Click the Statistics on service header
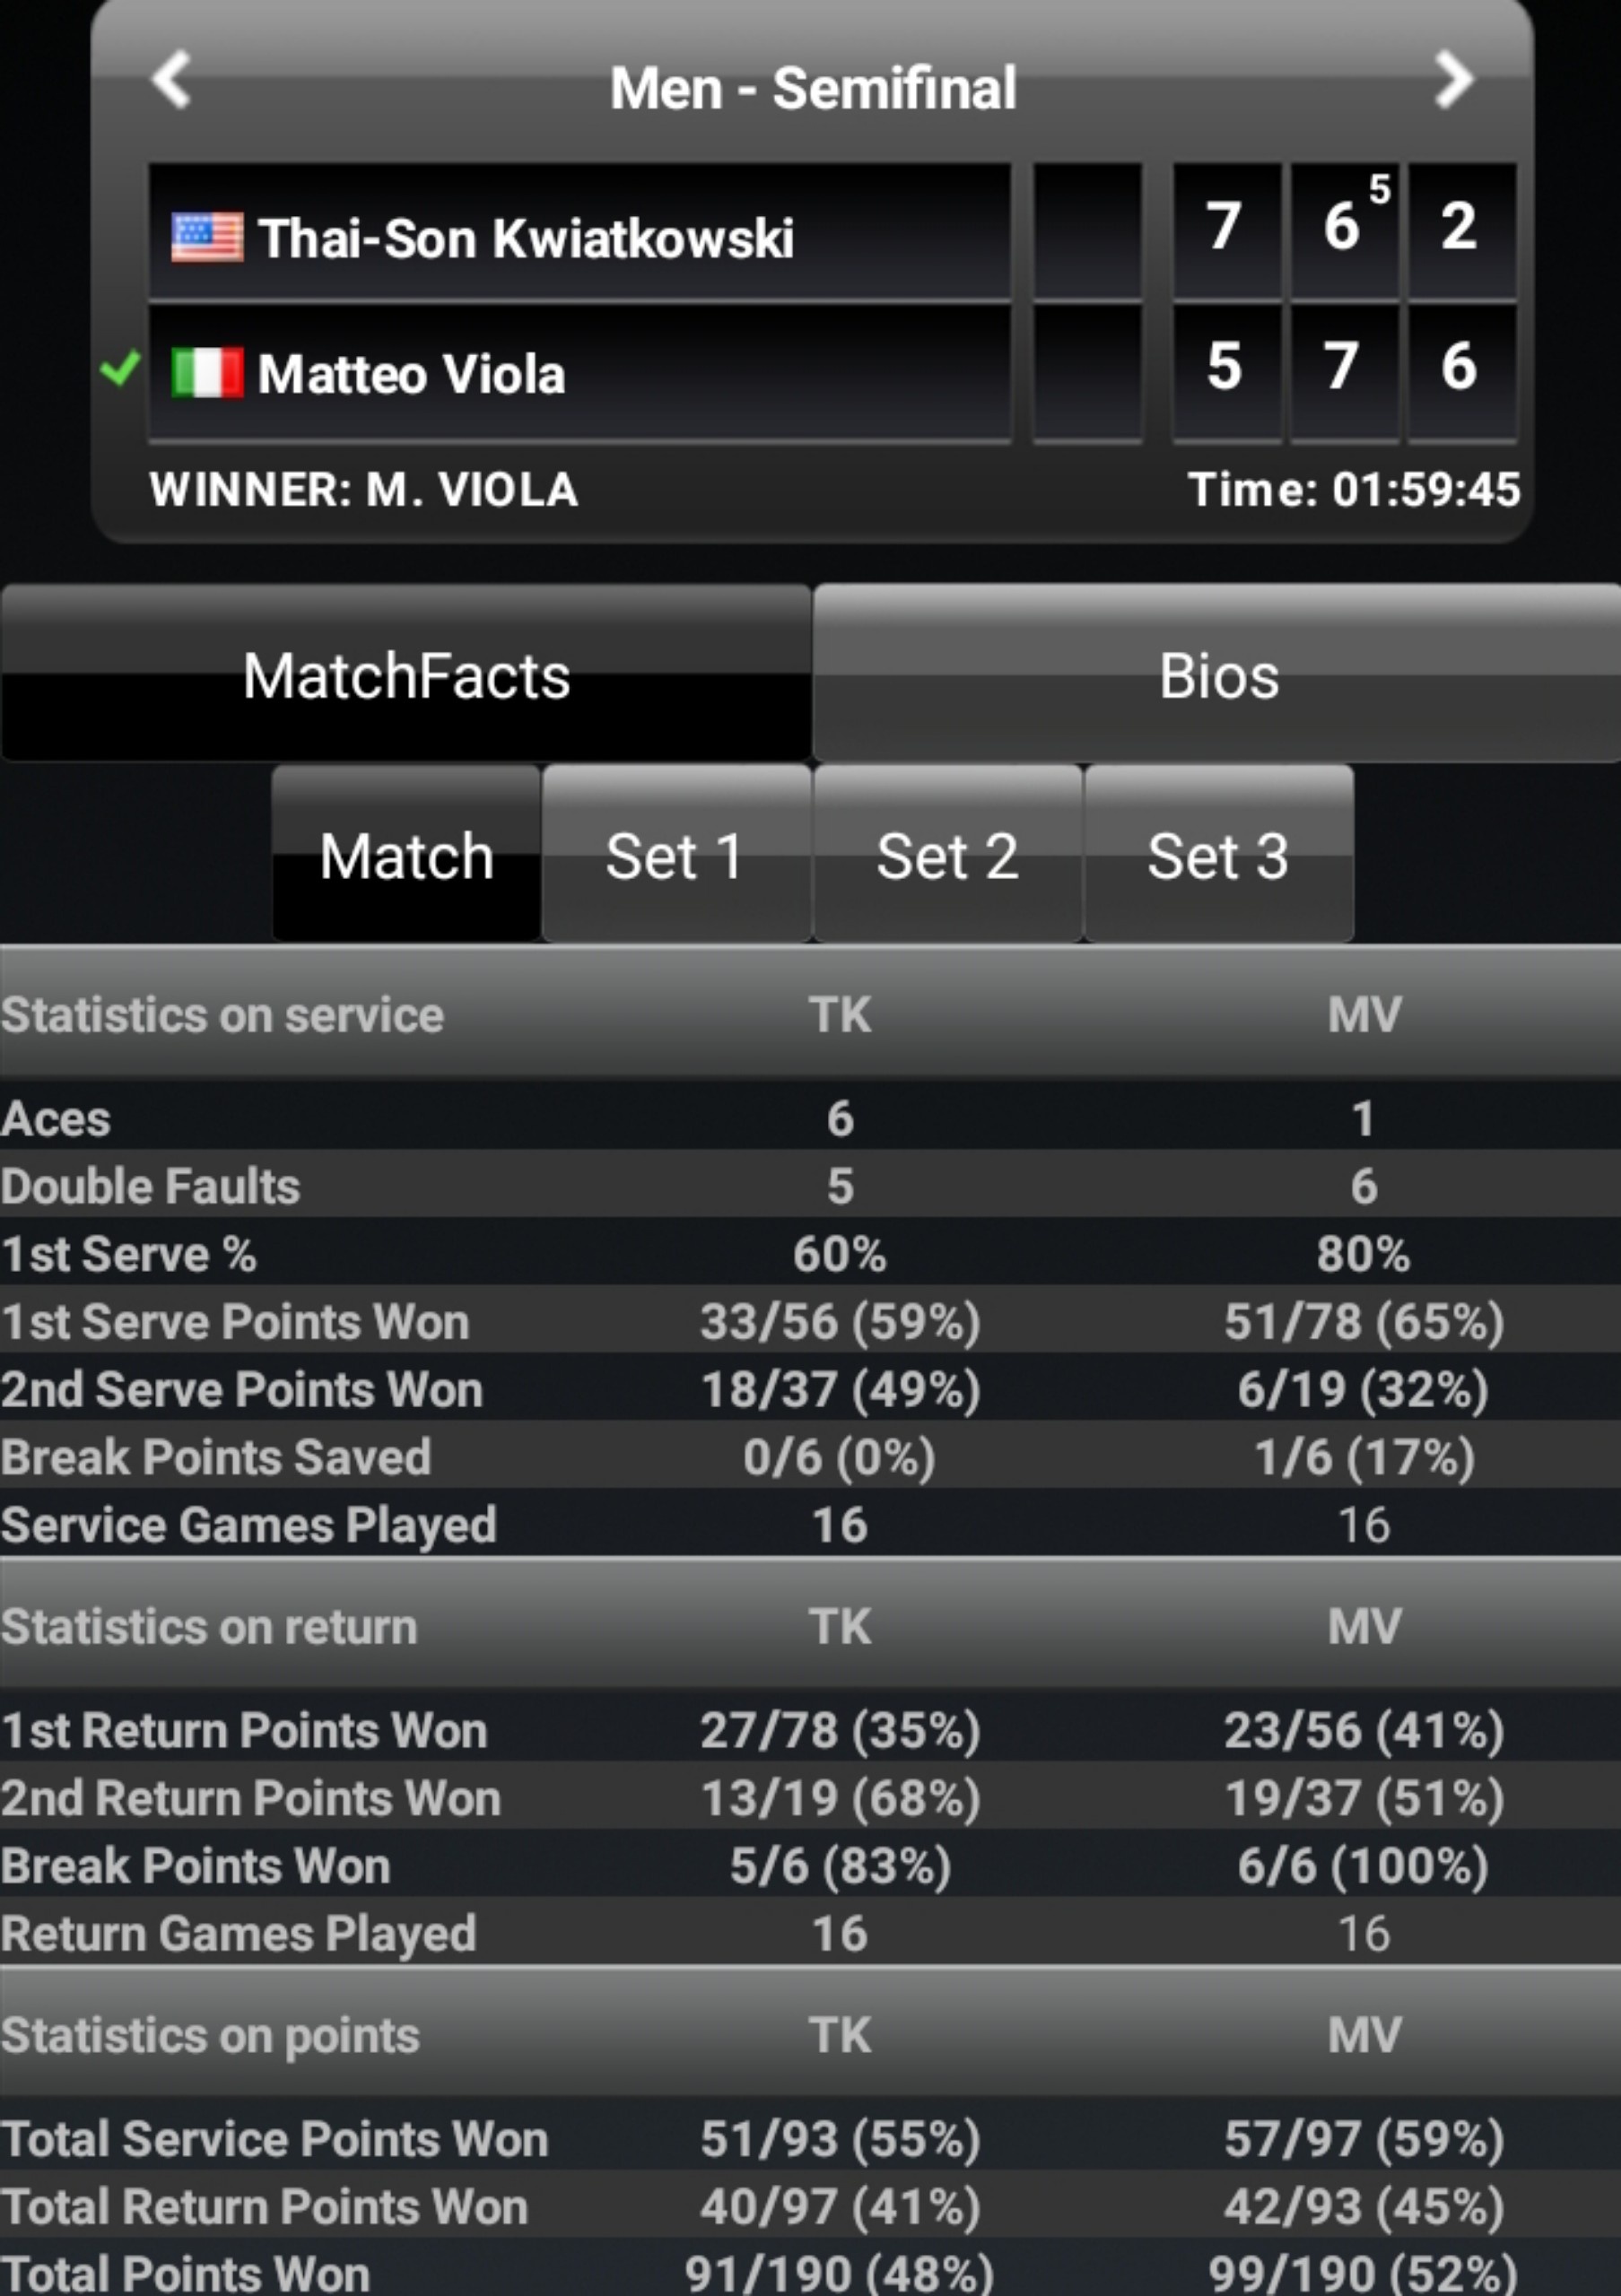This screenshot has height=2296, width=1621. (222, 1015)
